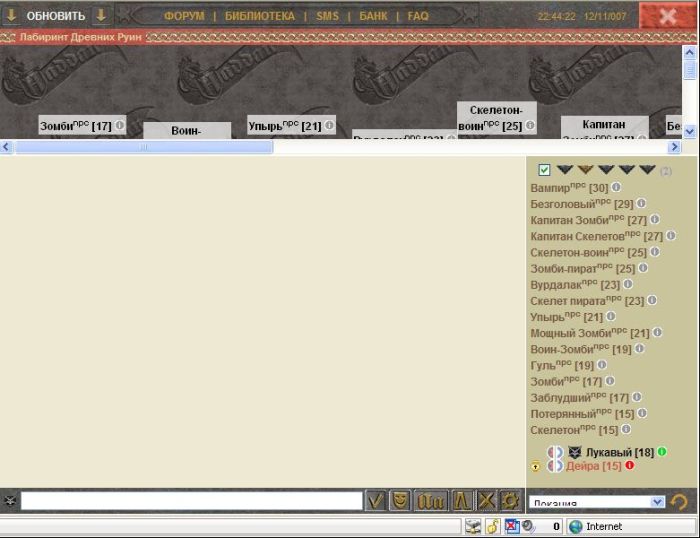
Task: Click the horizontal scrollbar thumb under the map
Action: point(144,147)
